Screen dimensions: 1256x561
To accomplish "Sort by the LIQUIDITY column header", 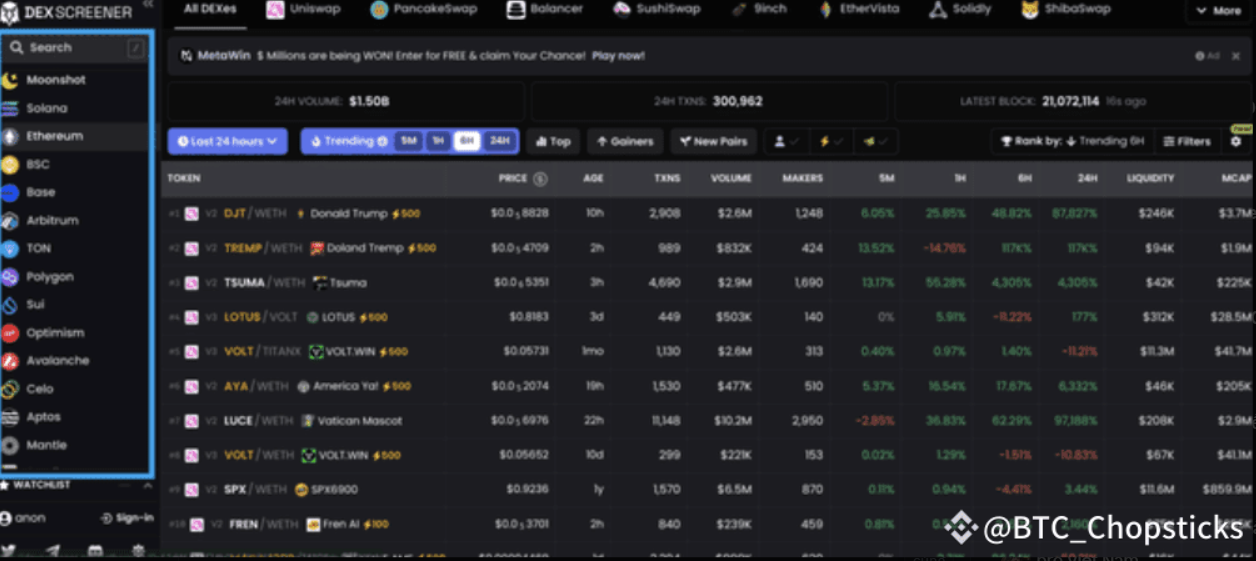I will tap(1149, 178).
